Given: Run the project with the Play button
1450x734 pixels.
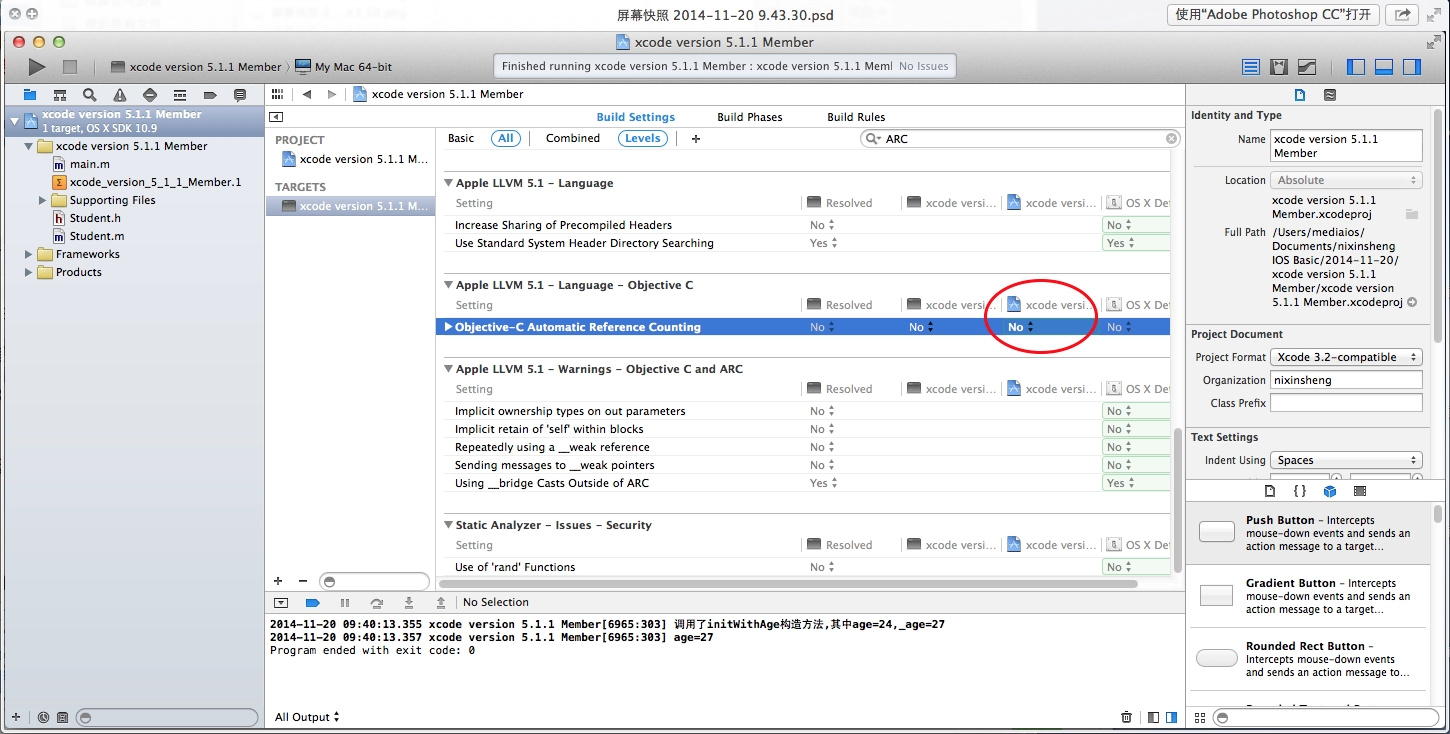Looking at the screenshot, I should point(36,67).
